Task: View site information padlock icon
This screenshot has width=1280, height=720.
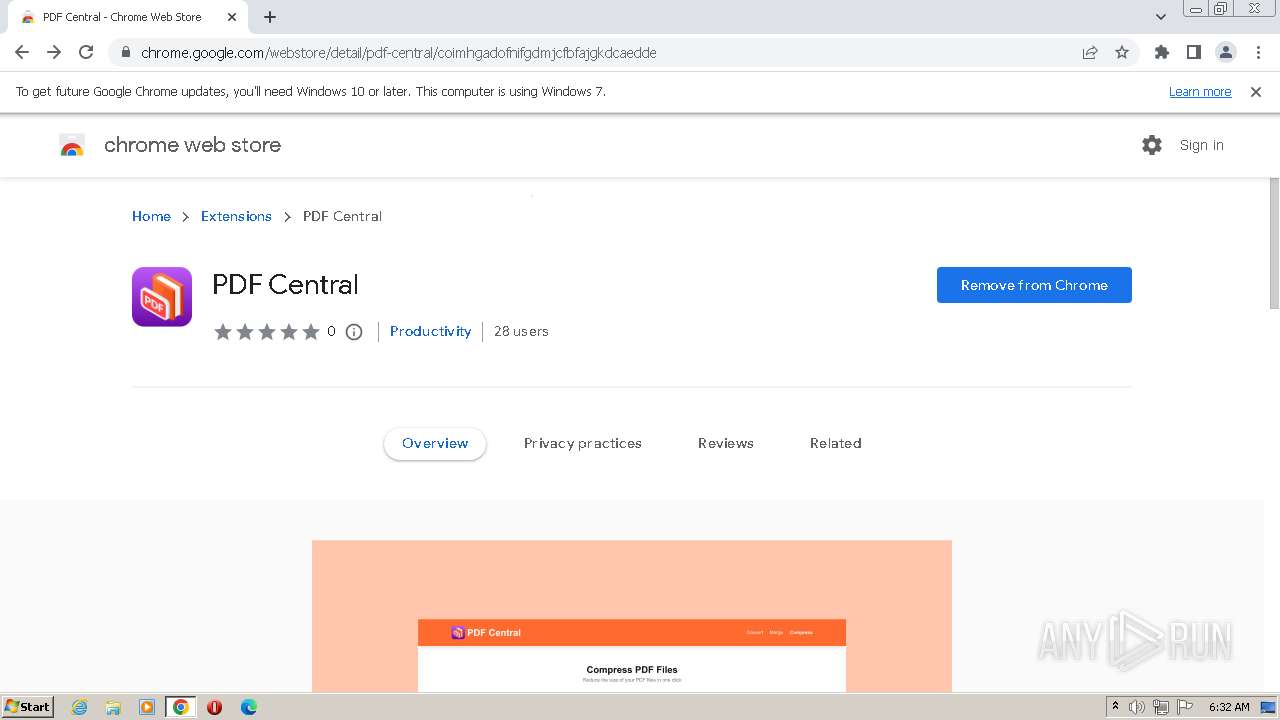Action: [125, 53]
